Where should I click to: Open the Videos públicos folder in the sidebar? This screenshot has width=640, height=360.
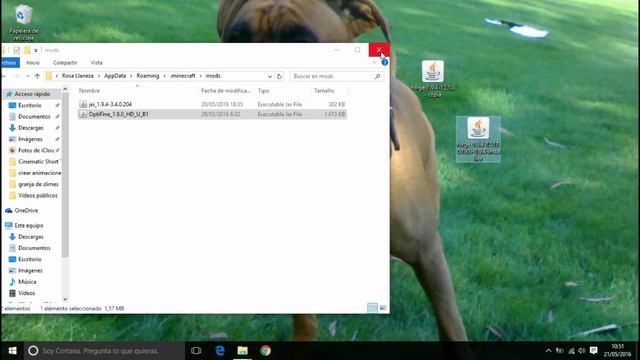point(38,196)
